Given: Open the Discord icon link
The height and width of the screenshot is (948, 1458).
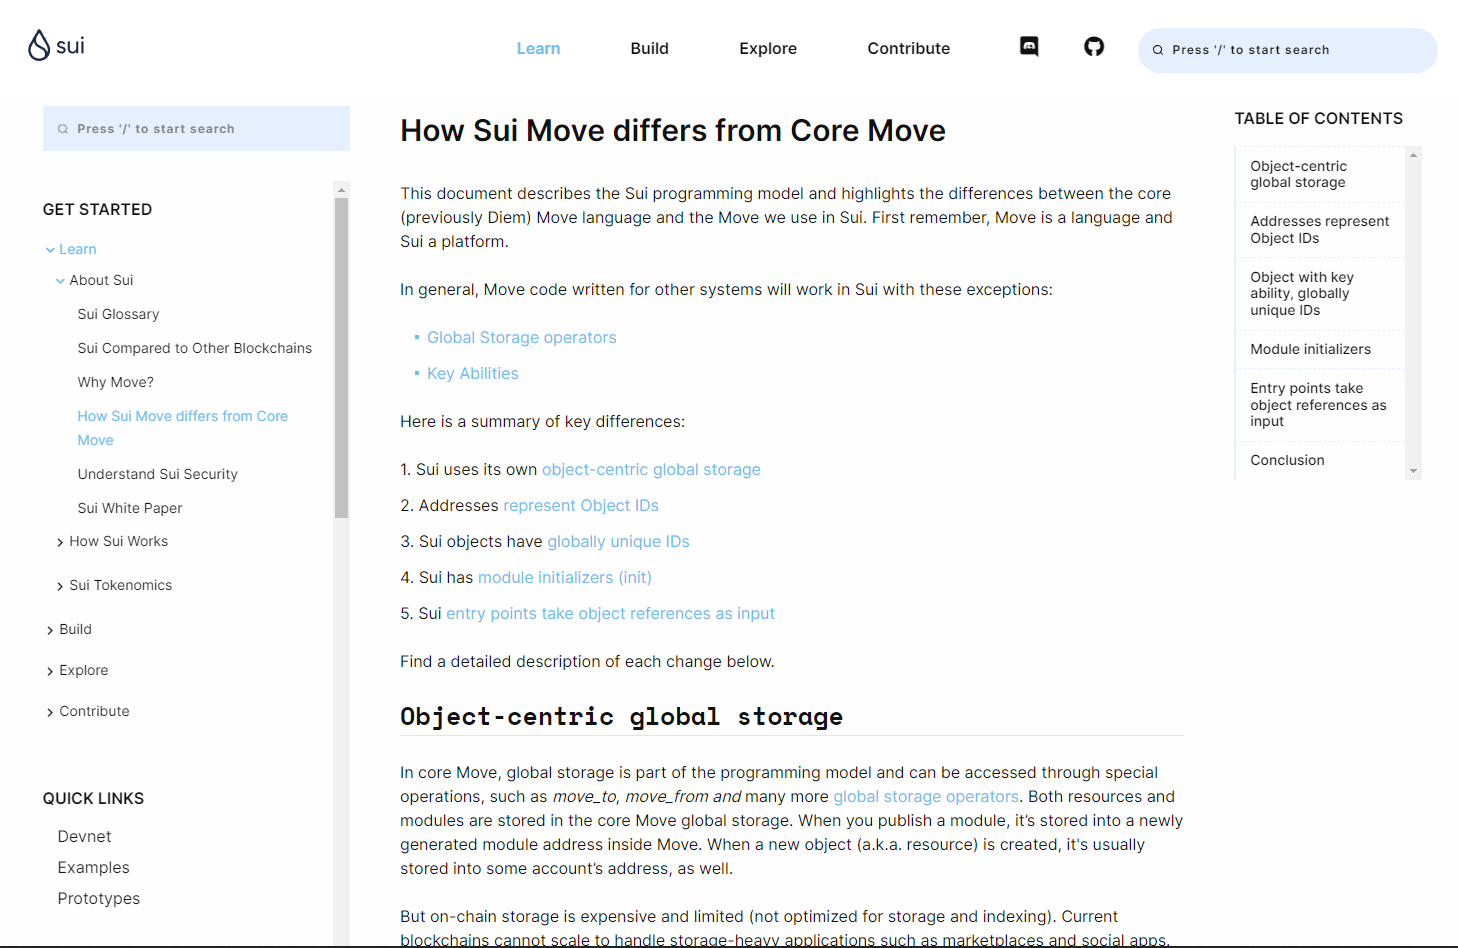Looking at the screenshot, I should coord(1029,46).
